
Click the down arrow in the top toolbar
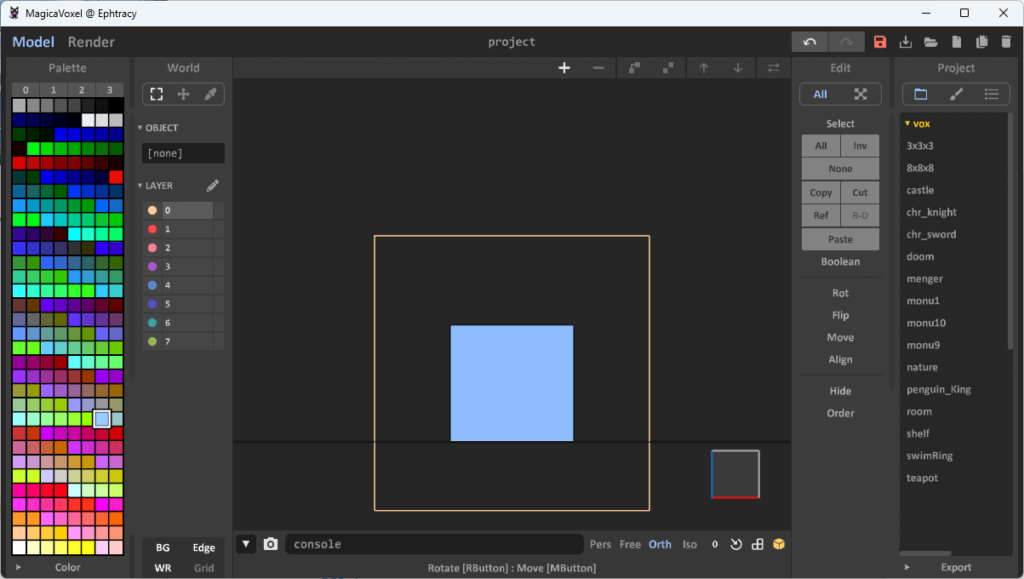(738, 68)
